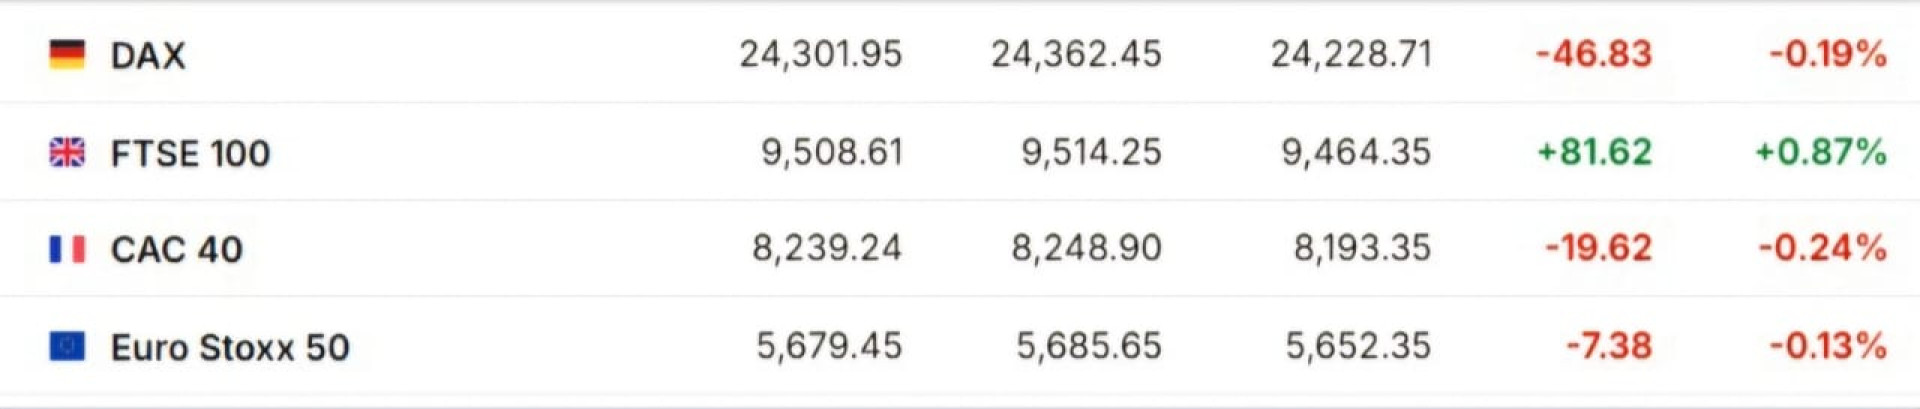
Task: Click DAX change value -46.83
Action: click(1593, 54)
